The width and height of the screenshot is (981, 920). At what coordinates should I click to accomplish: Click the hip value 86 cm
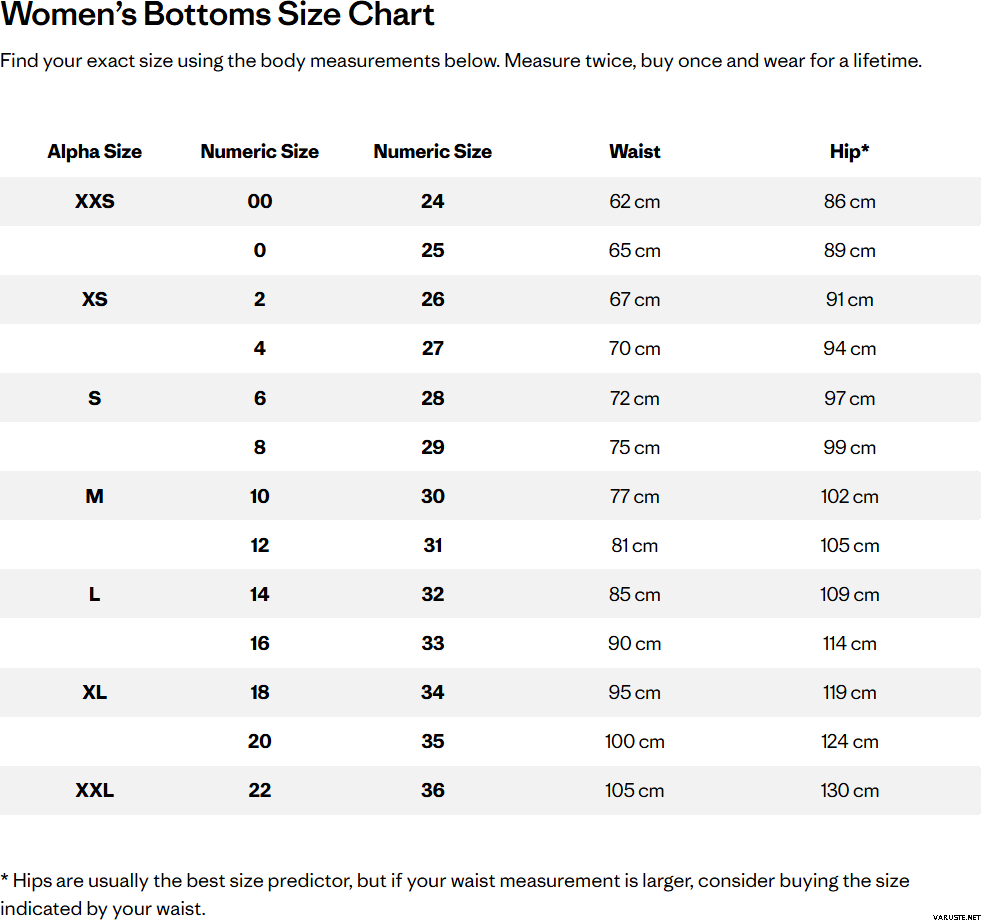[849, 201]
